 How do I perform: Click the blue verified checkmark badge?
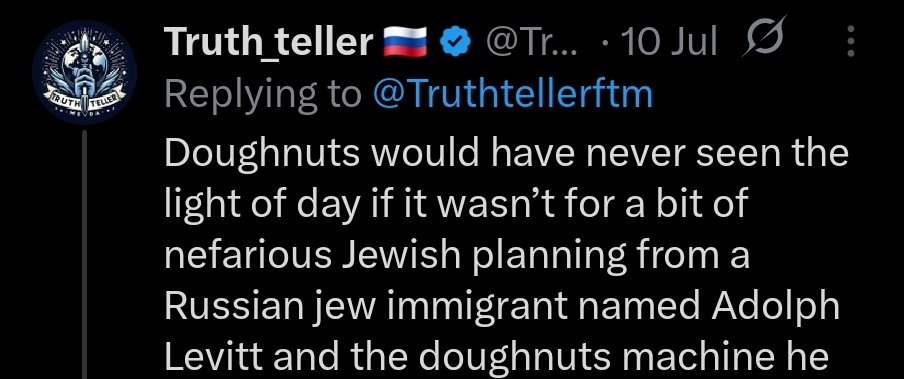pos(455,42)
